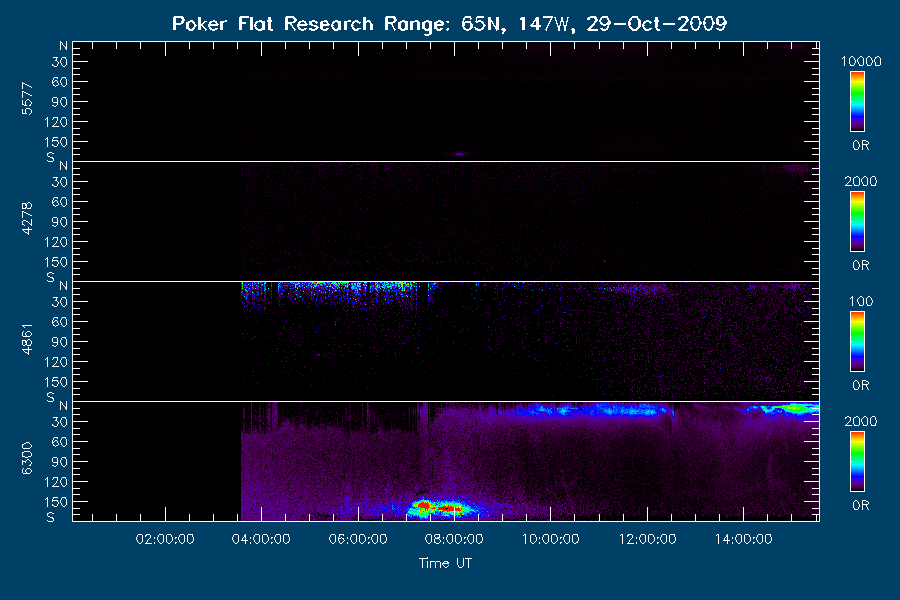Click the 0R label under 6300 color bar
The image size is (900, 600).
pyautogui.click(x=861, y=505)
